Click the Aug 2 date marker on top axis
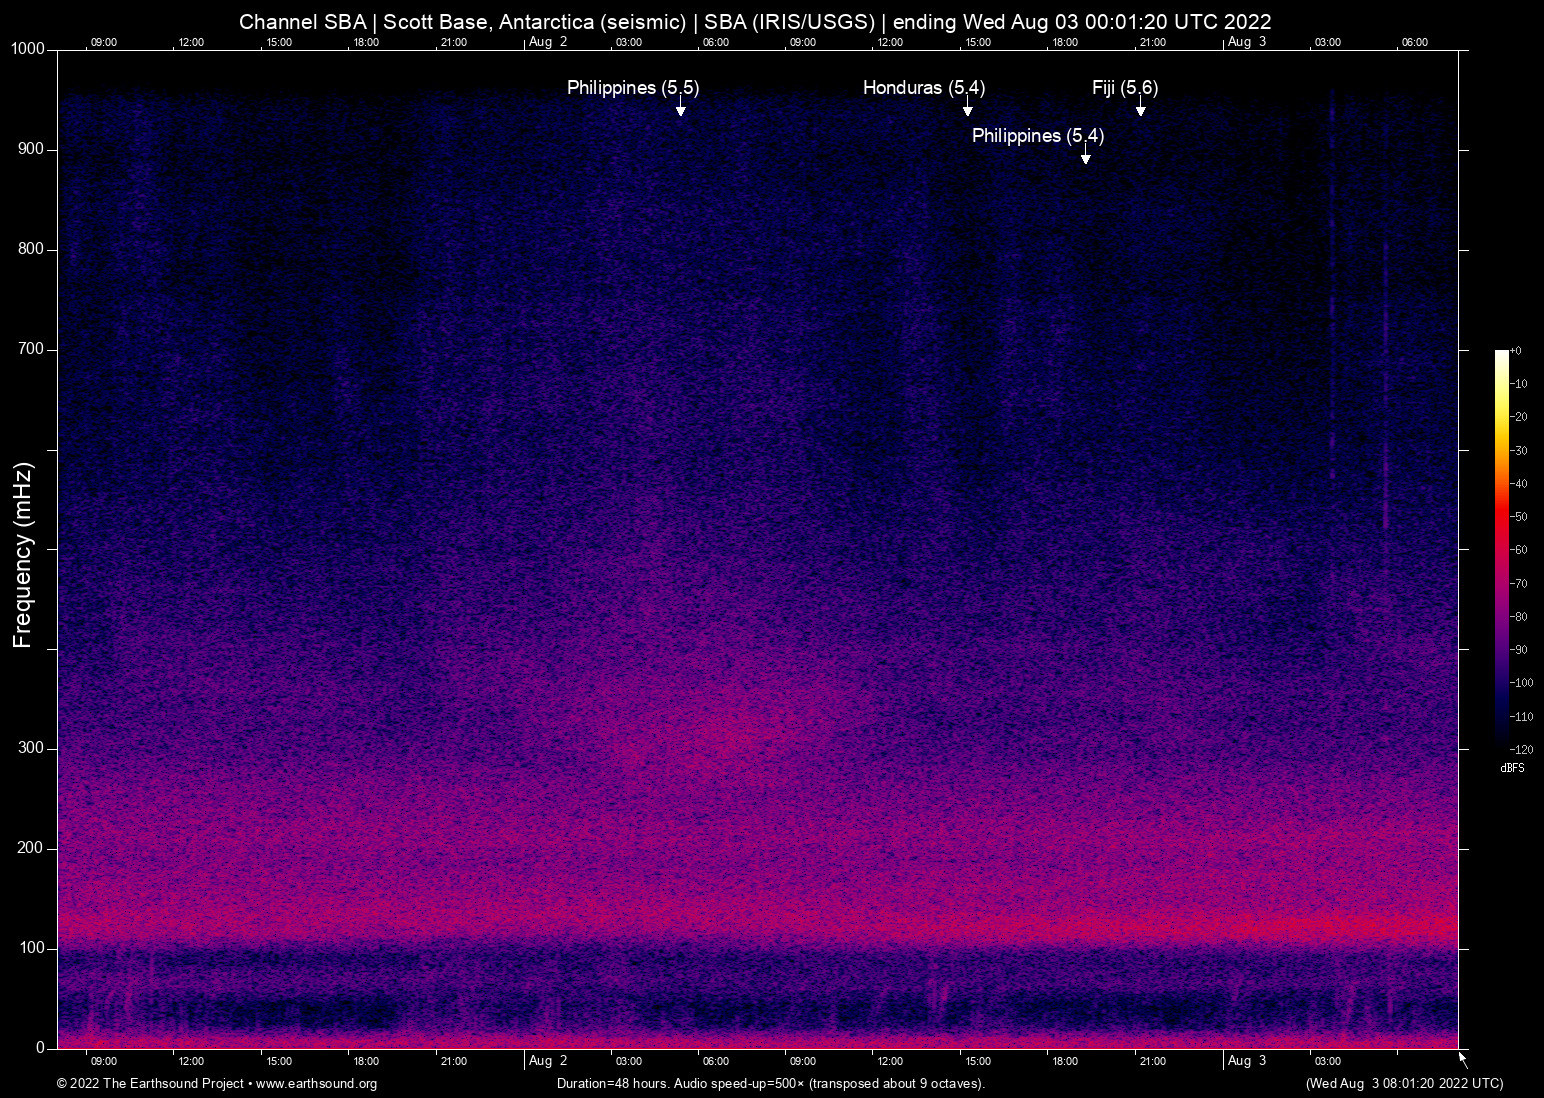 pos(547,42)
